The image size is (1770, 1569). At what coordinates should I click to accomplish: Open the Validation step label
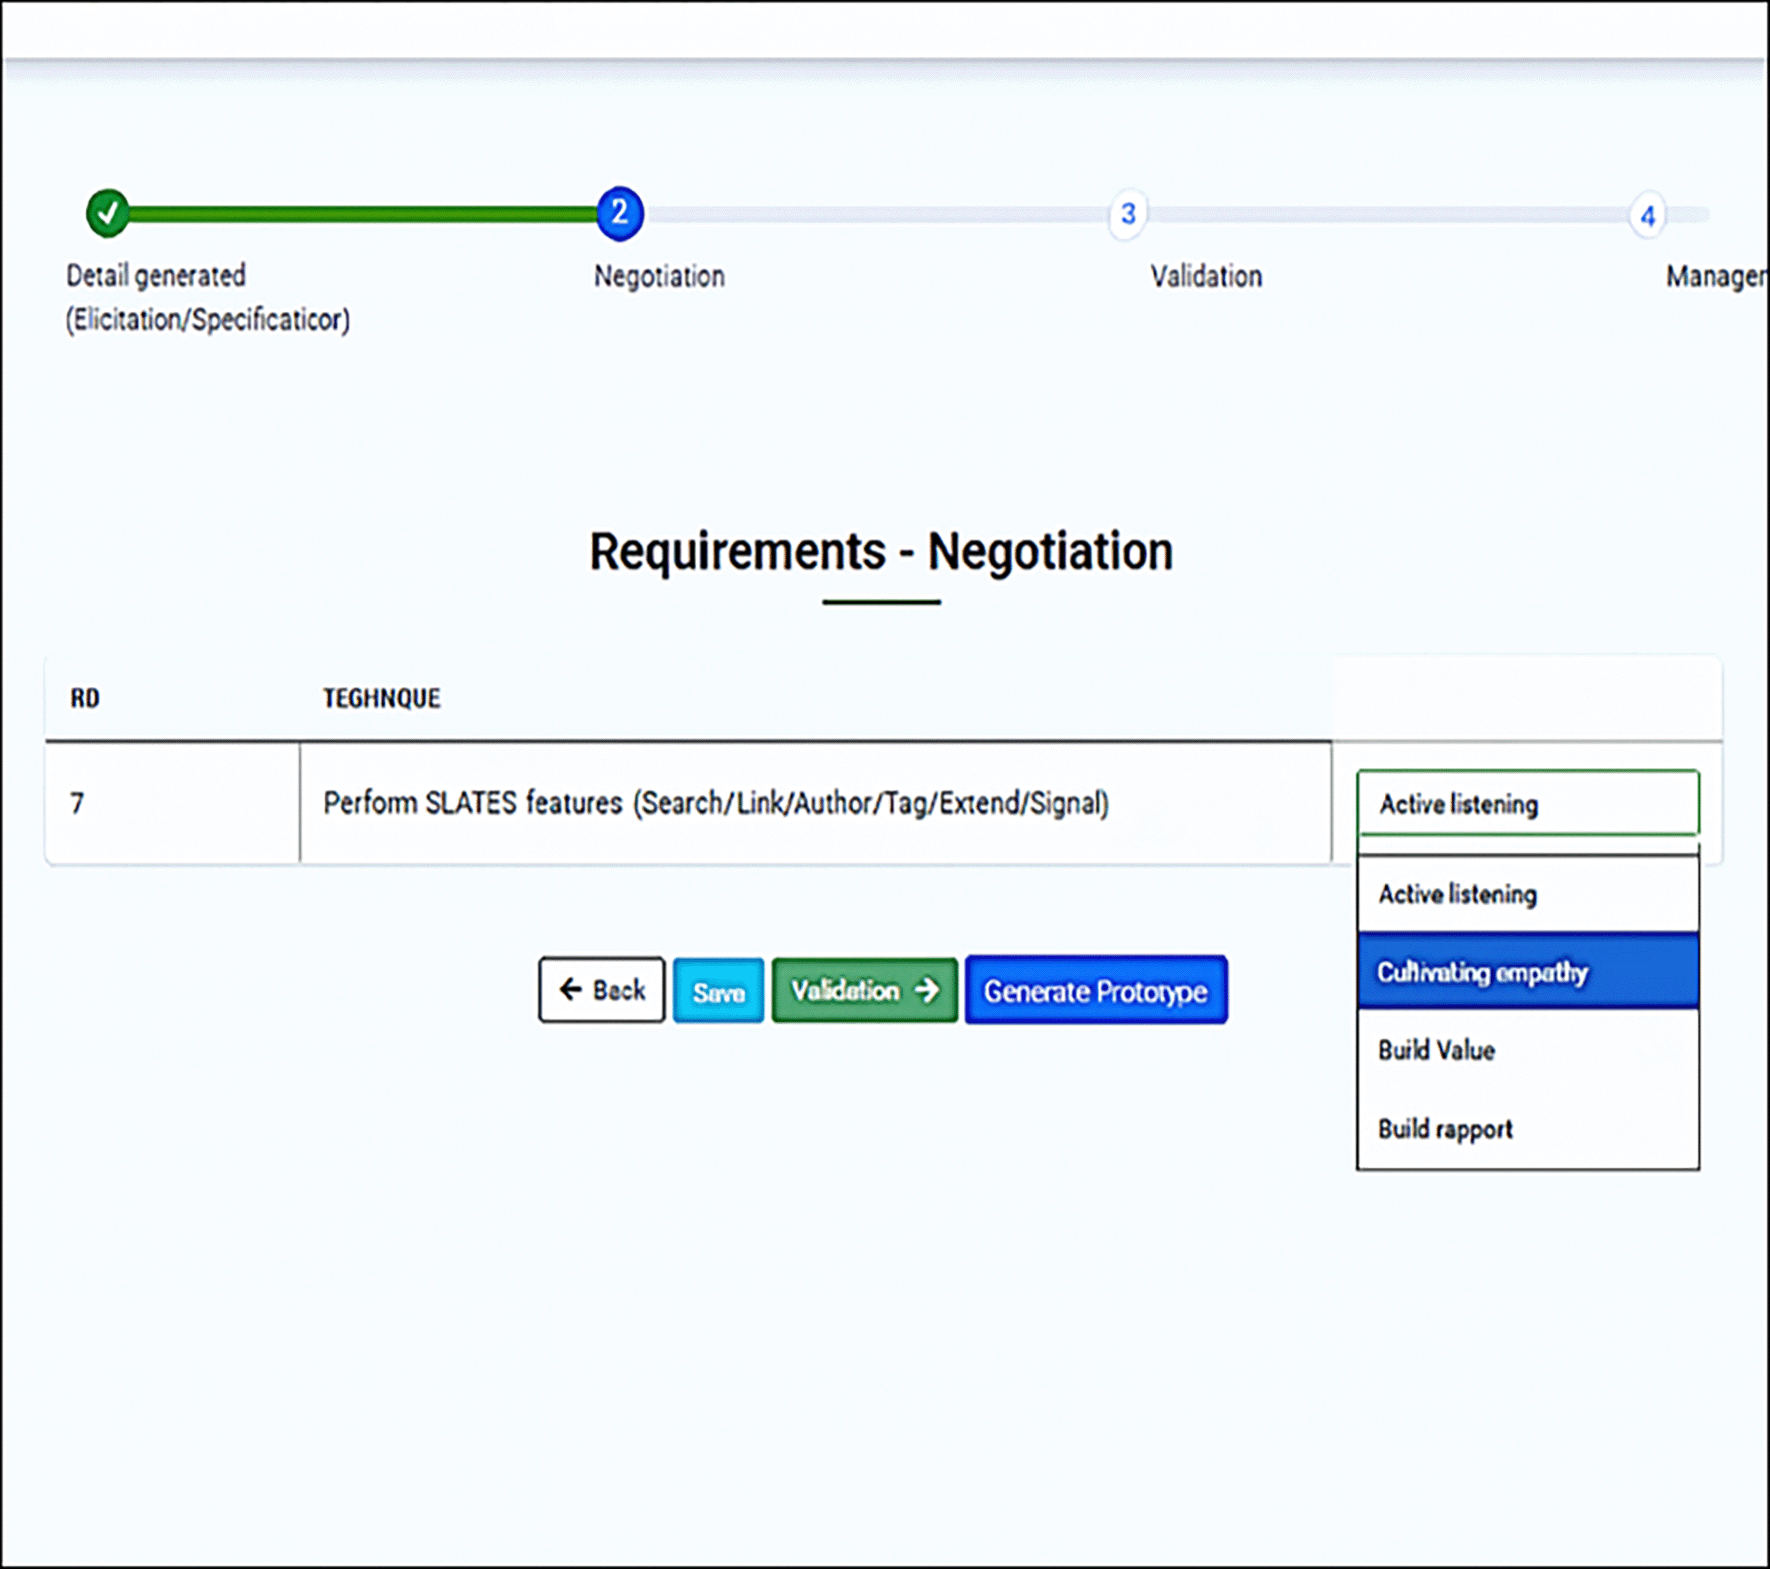pyautogui.click(x=1205, y=276)
